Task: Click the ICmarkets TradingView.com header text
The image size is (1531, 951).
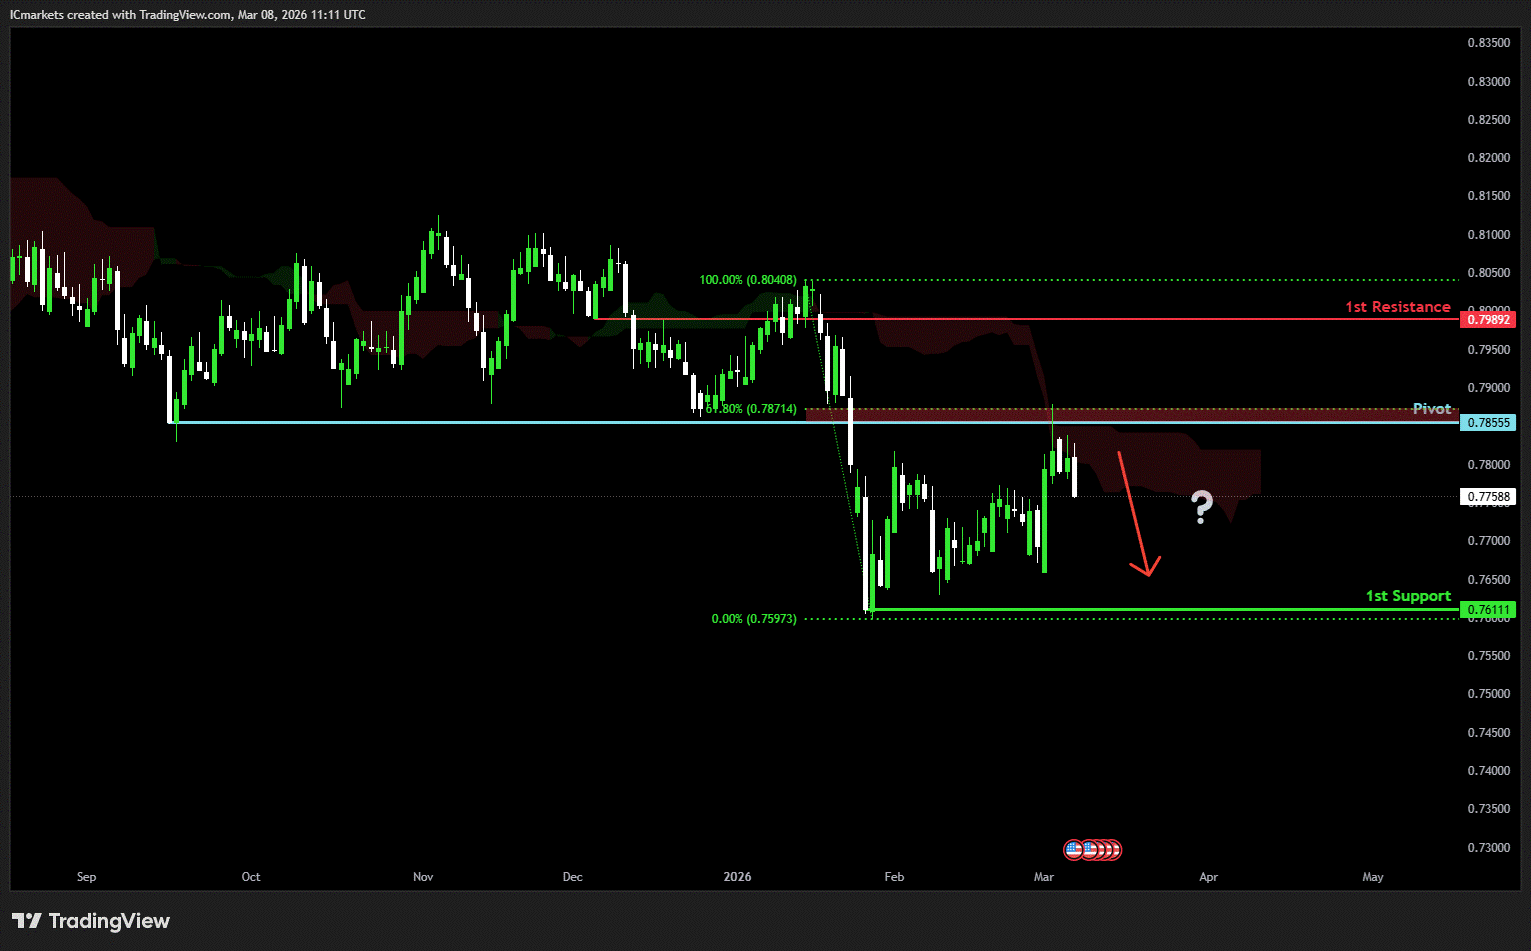Action: coord(188,15)
